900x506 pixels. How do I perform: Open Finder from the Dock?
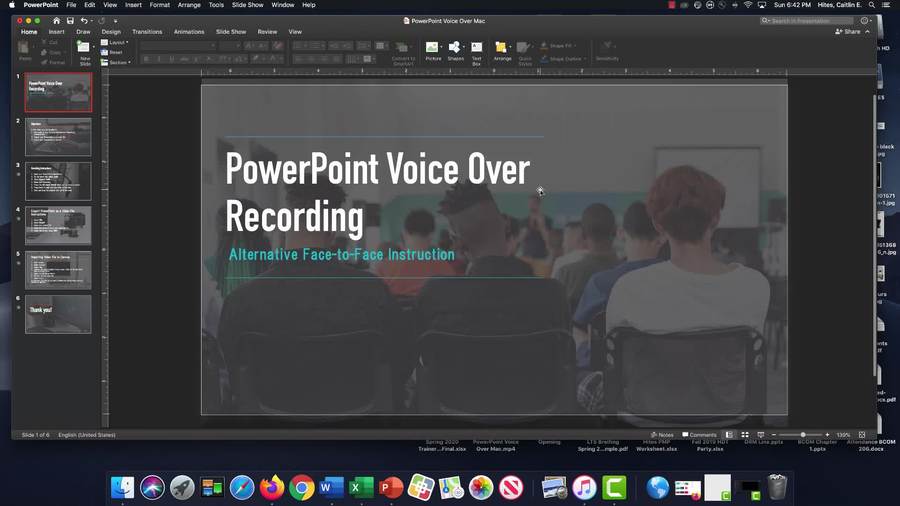coord(122,488)
